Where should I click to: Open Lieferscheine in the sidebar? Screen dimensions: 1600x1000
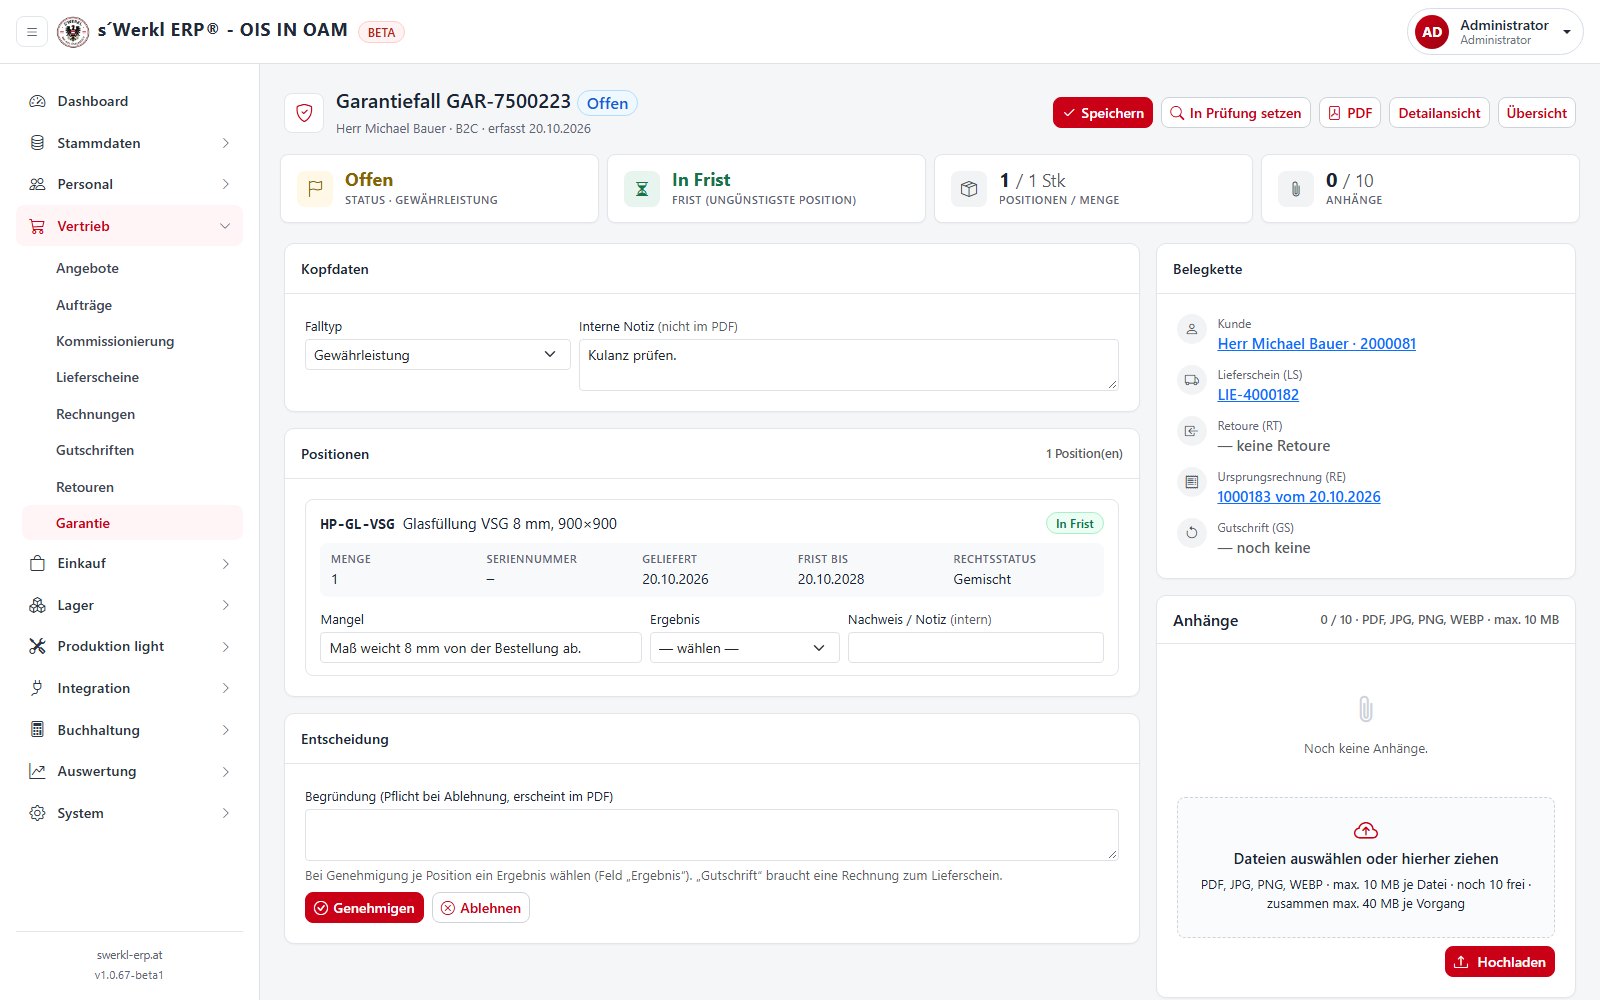click(97, 377)
